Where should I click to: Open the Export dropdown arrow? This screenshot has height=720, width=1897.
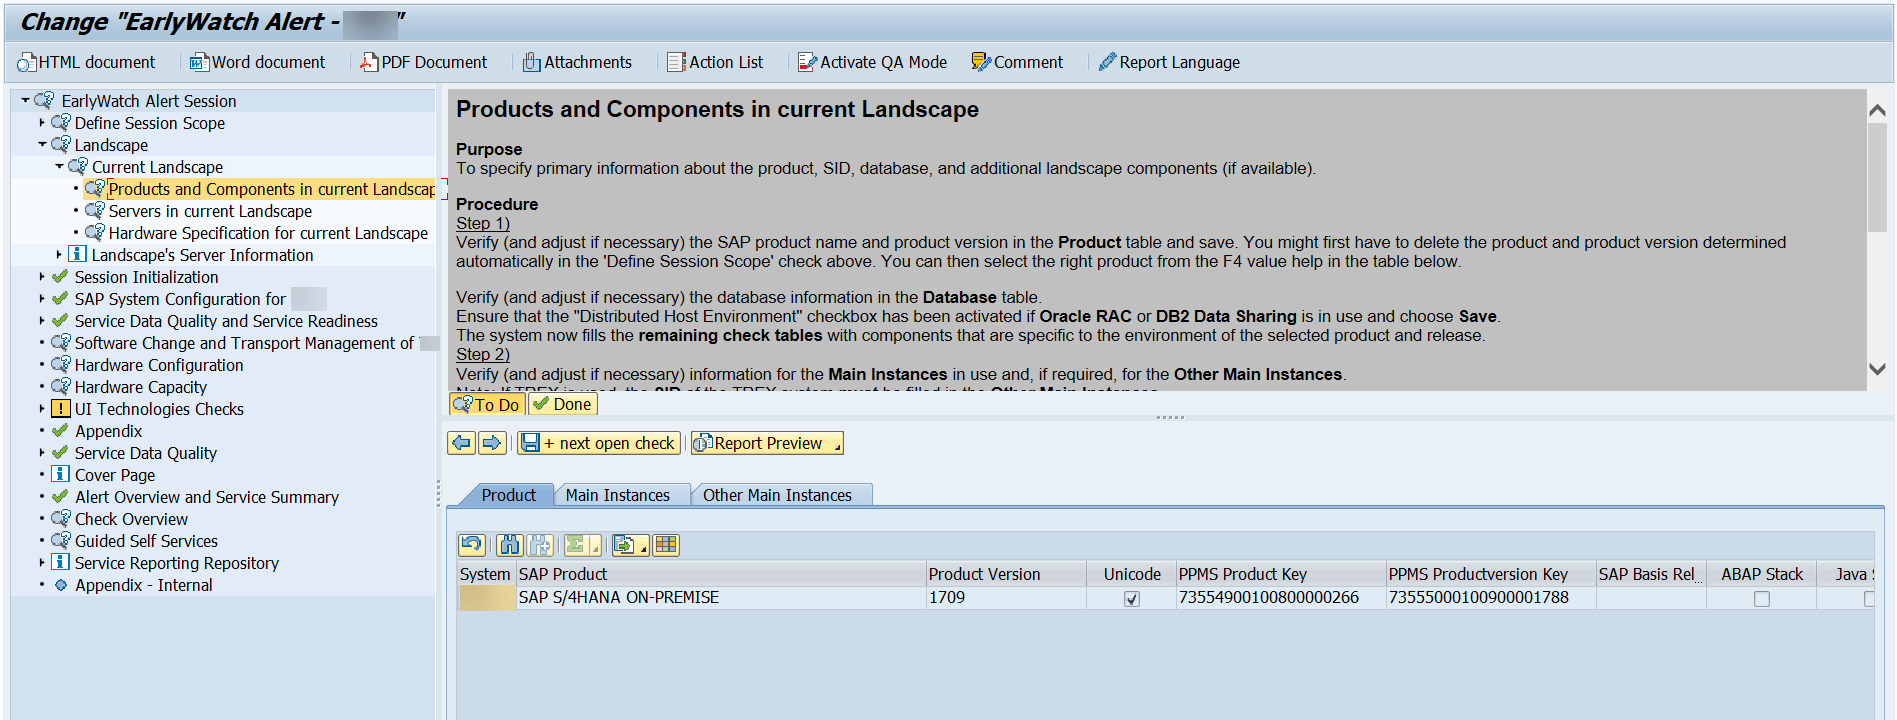click(644, 547)
